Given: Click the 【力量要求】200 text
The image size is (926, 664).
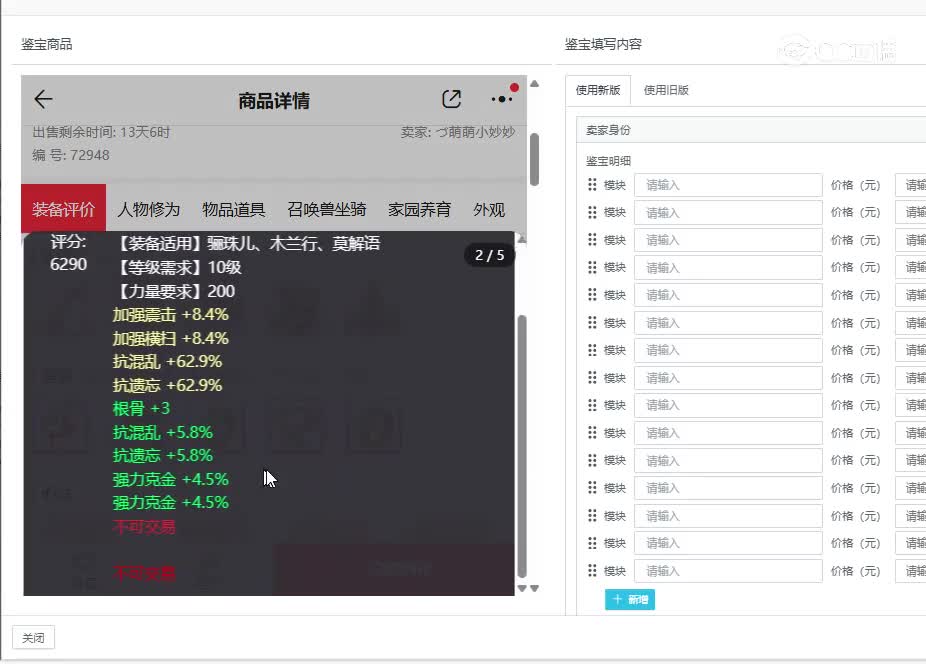Looking at the screenshot, I should (x=174, y=291).
